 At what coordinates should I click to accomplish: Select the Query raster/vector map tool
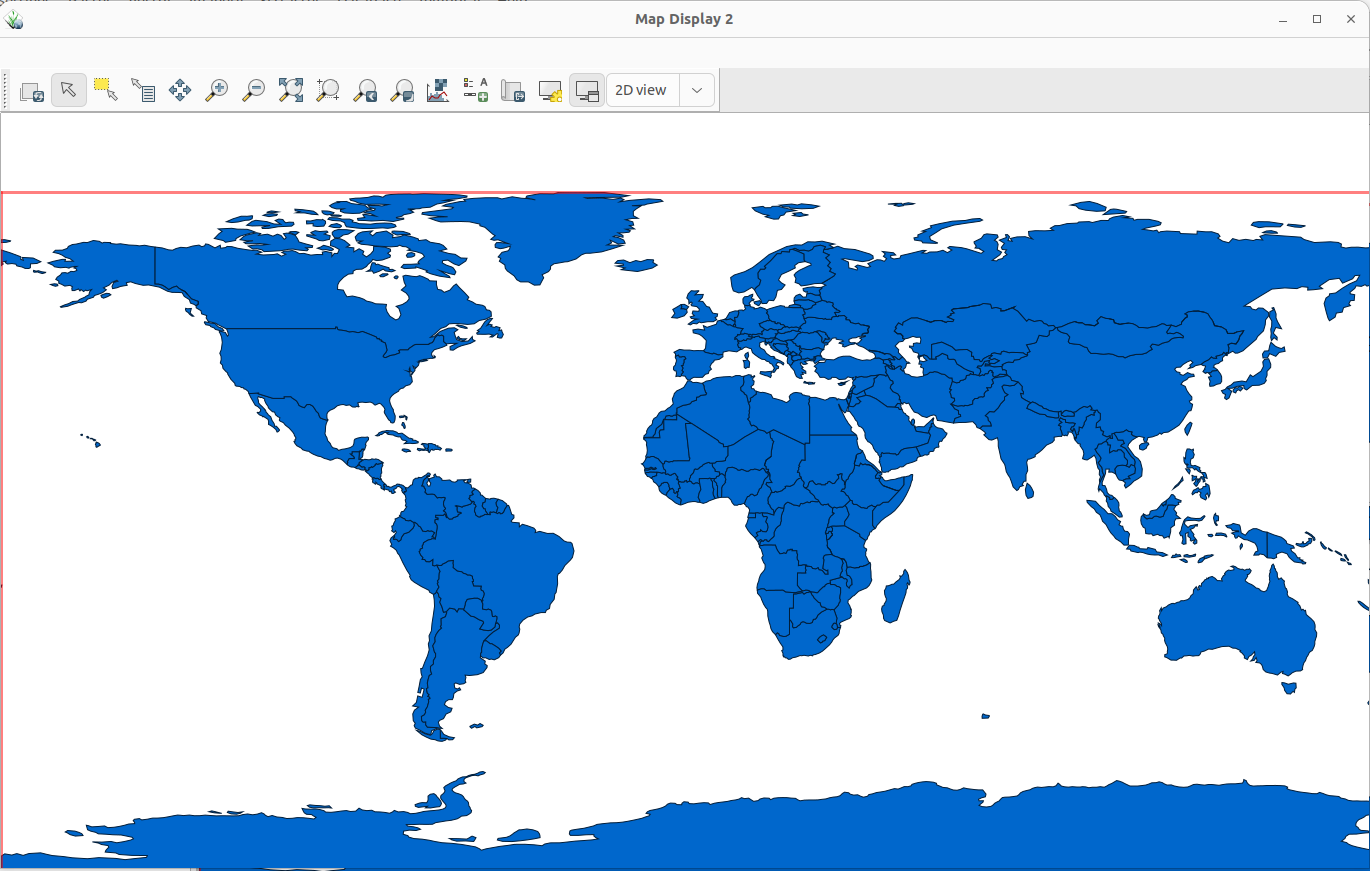pyautogui.click(x=143, y=90)
